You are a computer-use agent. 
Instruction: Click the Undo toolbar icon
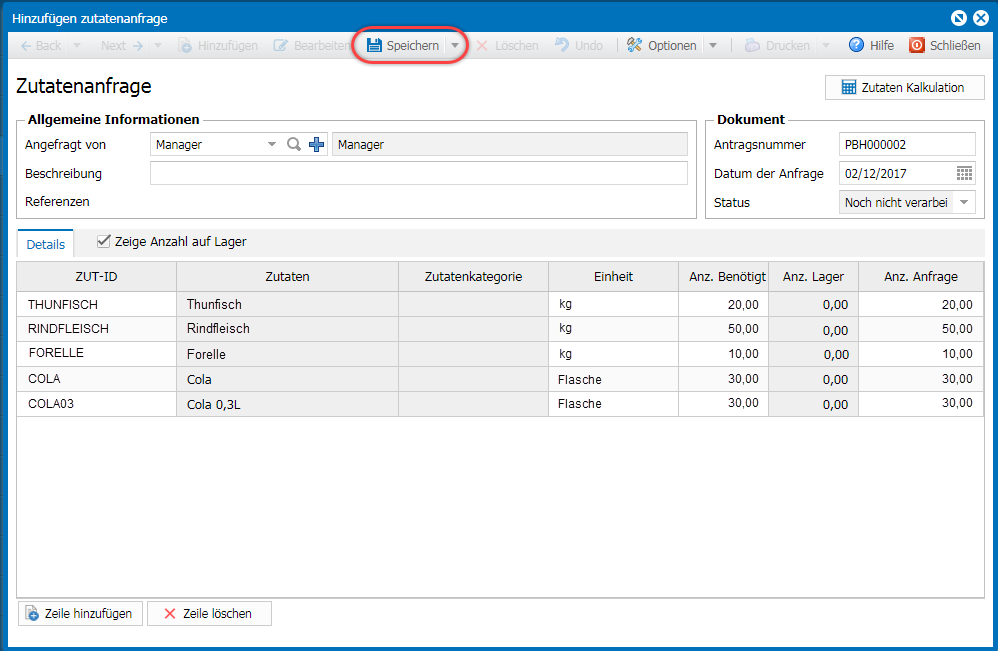pos(562,45)
